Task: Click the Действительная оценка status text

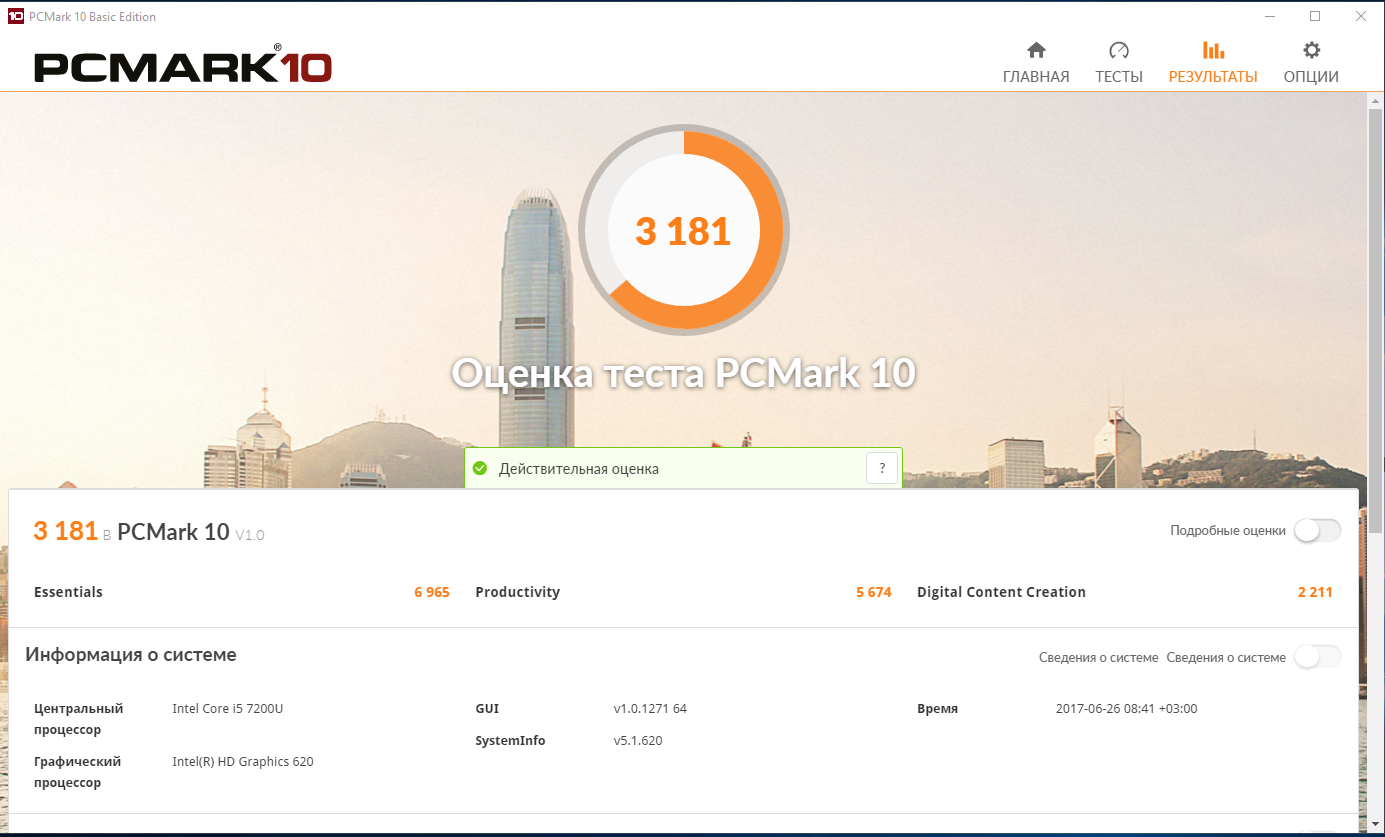Action: [x=579, y=469]
